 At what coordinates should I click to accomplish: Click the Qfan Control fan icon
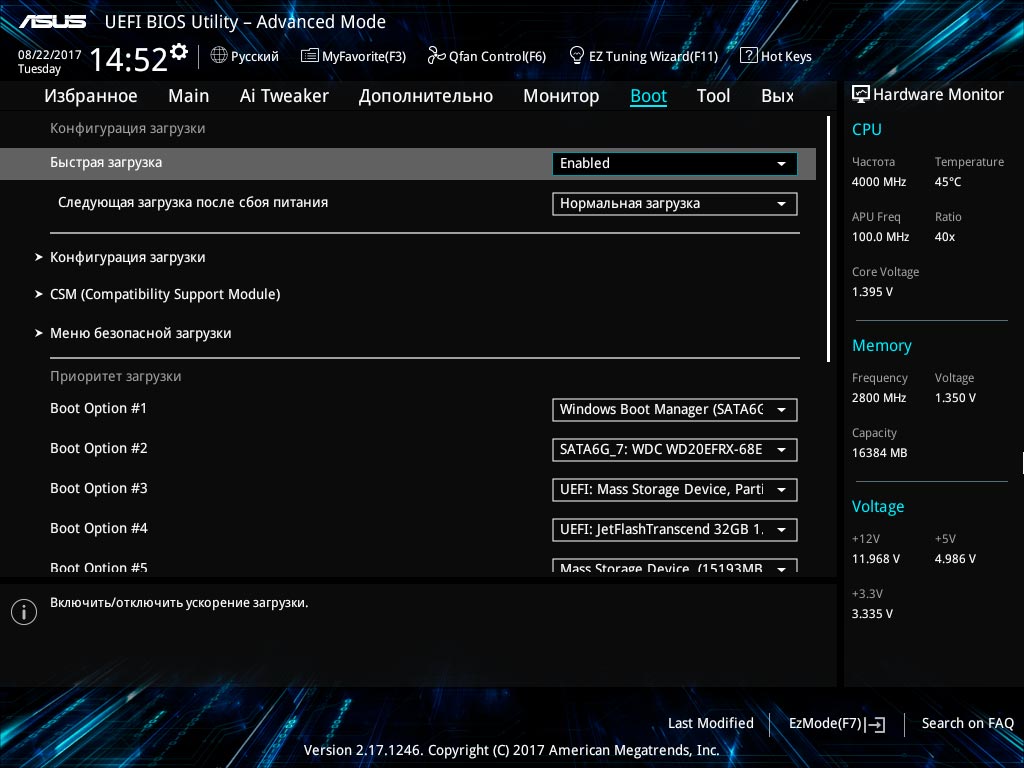[436, 56]
